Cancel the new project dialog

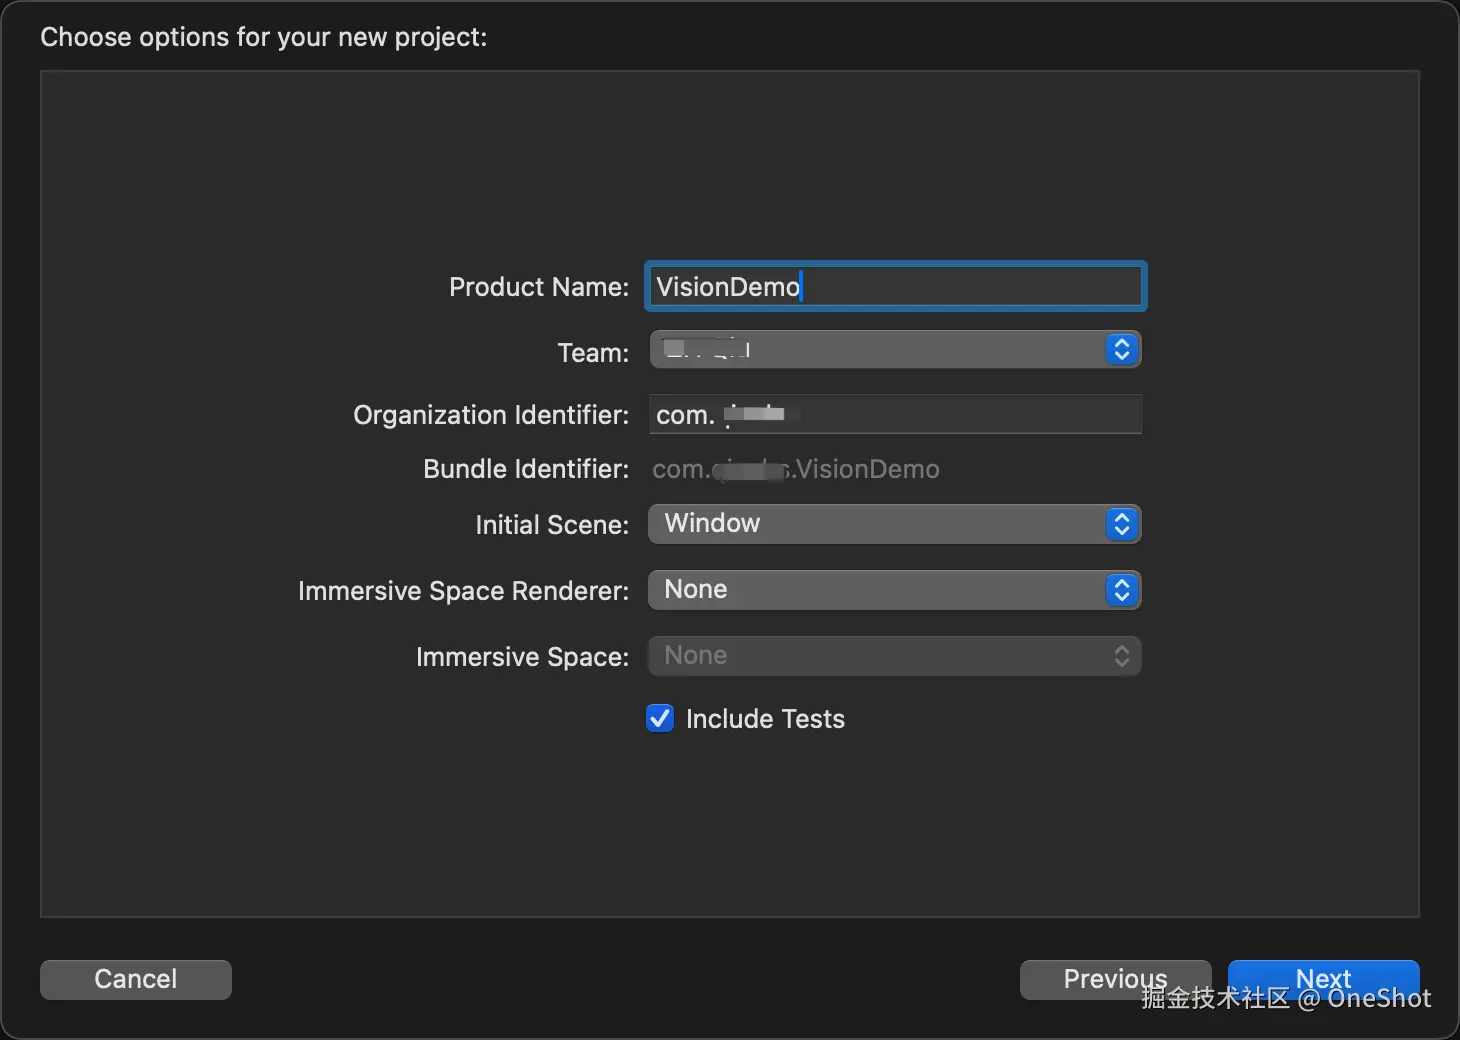coord(136,979)
